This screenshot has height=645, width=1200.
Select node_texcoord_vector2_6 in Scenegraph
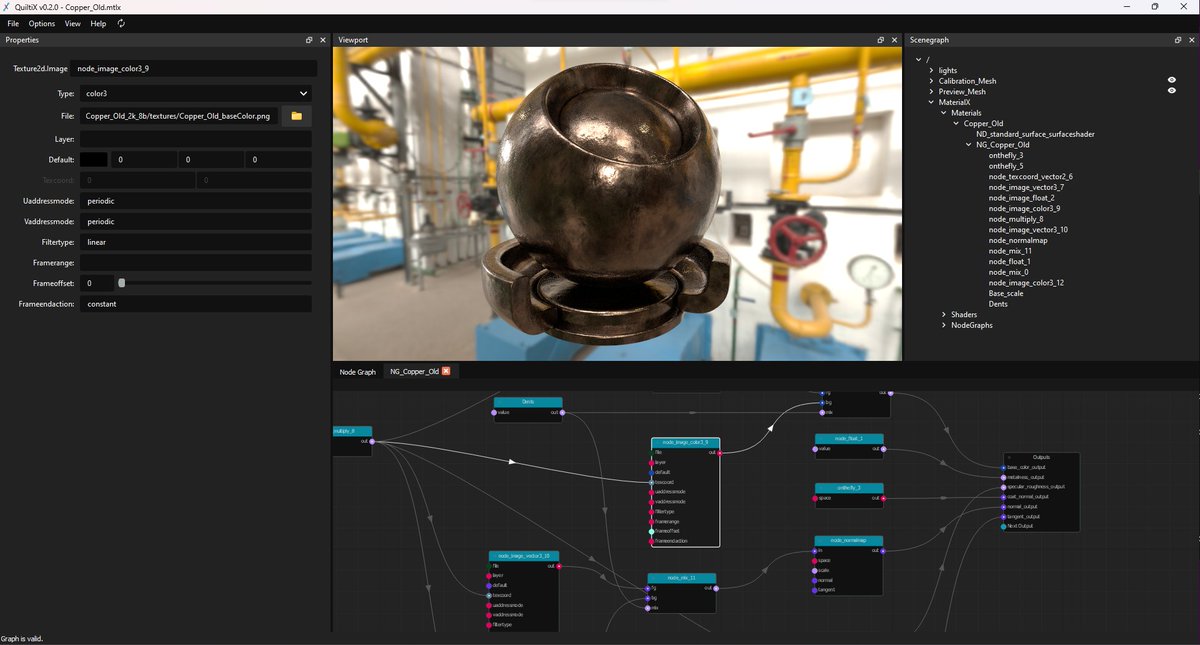tap(1030, 177)
